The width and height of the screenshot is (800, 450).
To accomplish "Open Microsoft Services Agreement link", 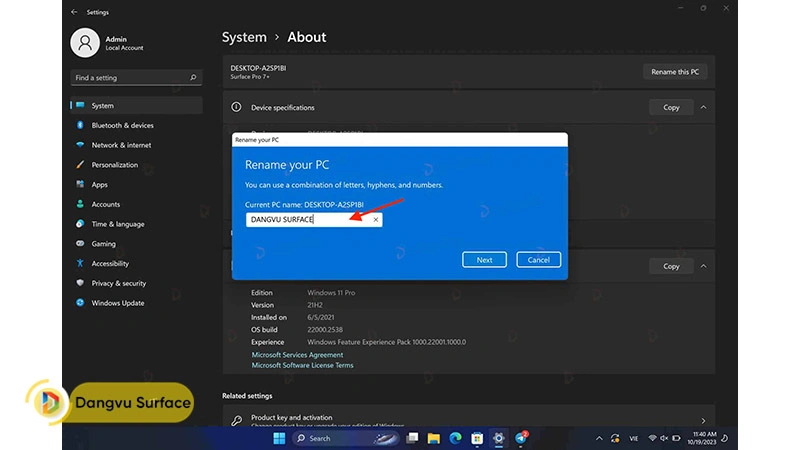I will pyautogui.click(x=297, y=355).
